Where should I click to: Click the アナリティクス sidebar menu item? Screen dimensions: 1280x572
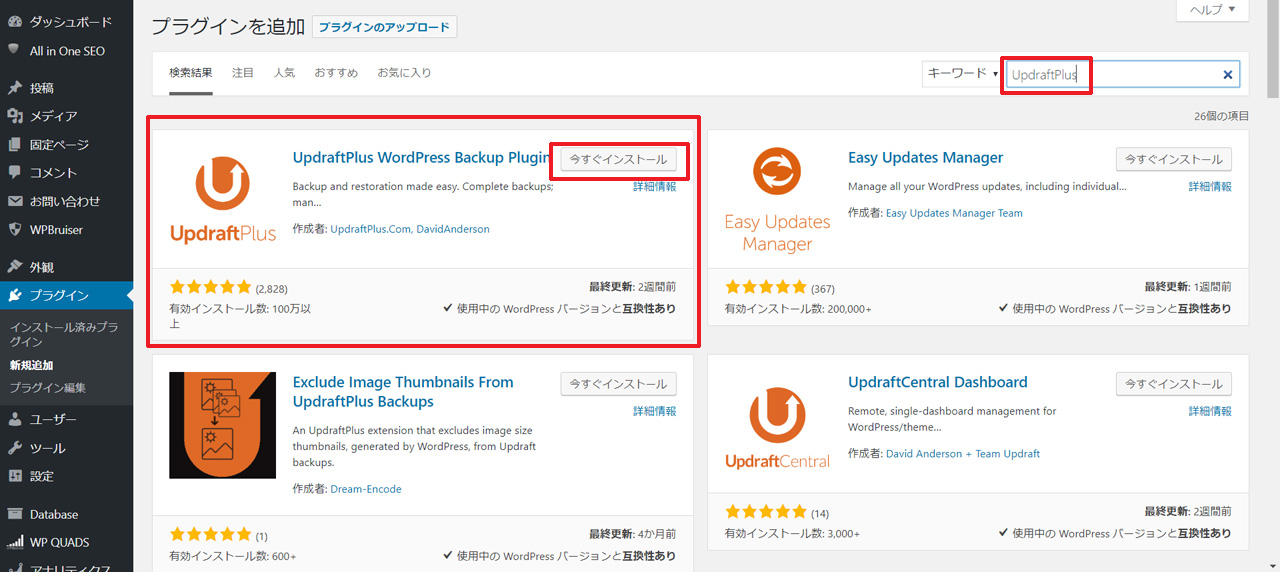(x=66, y=567)
